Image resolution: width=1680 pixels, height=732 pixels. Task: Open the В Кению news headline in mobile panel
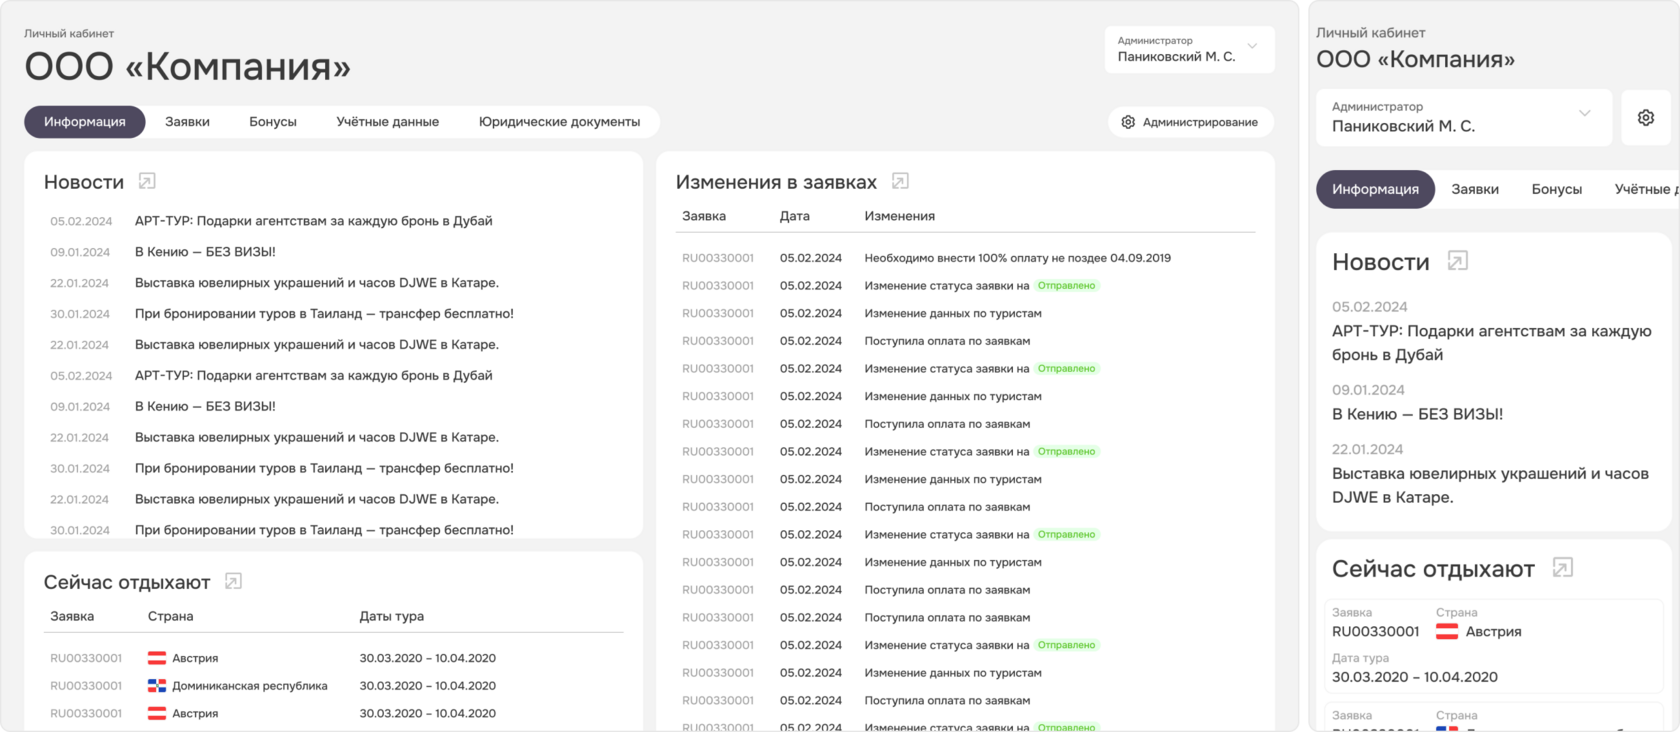1417,414
